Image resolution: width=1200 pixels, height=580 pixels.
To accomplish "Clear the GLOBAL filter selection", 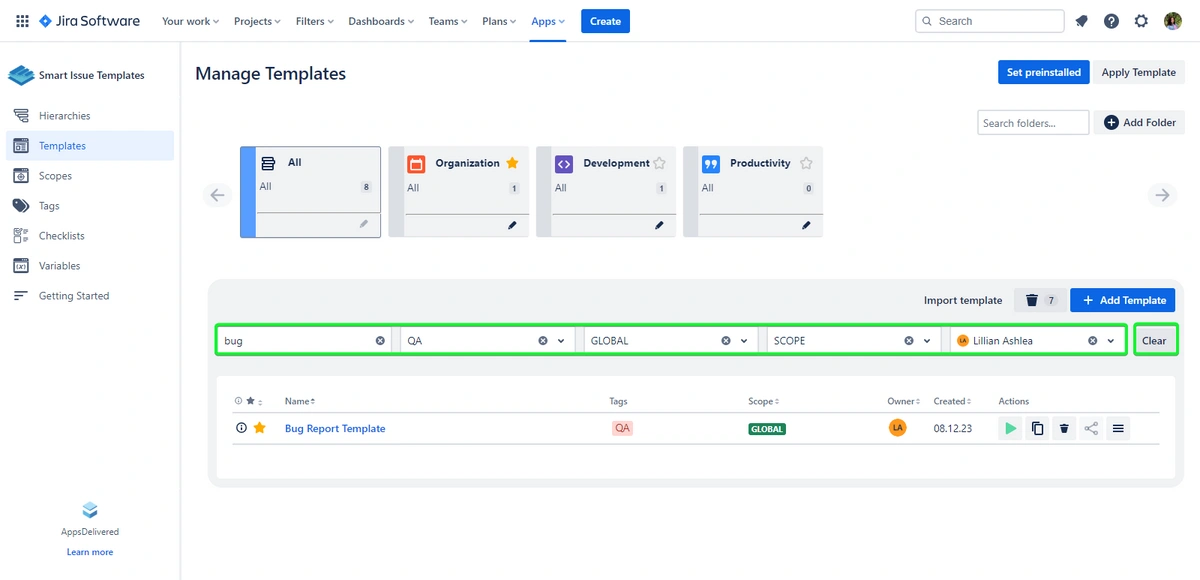I will pos(726,341).
